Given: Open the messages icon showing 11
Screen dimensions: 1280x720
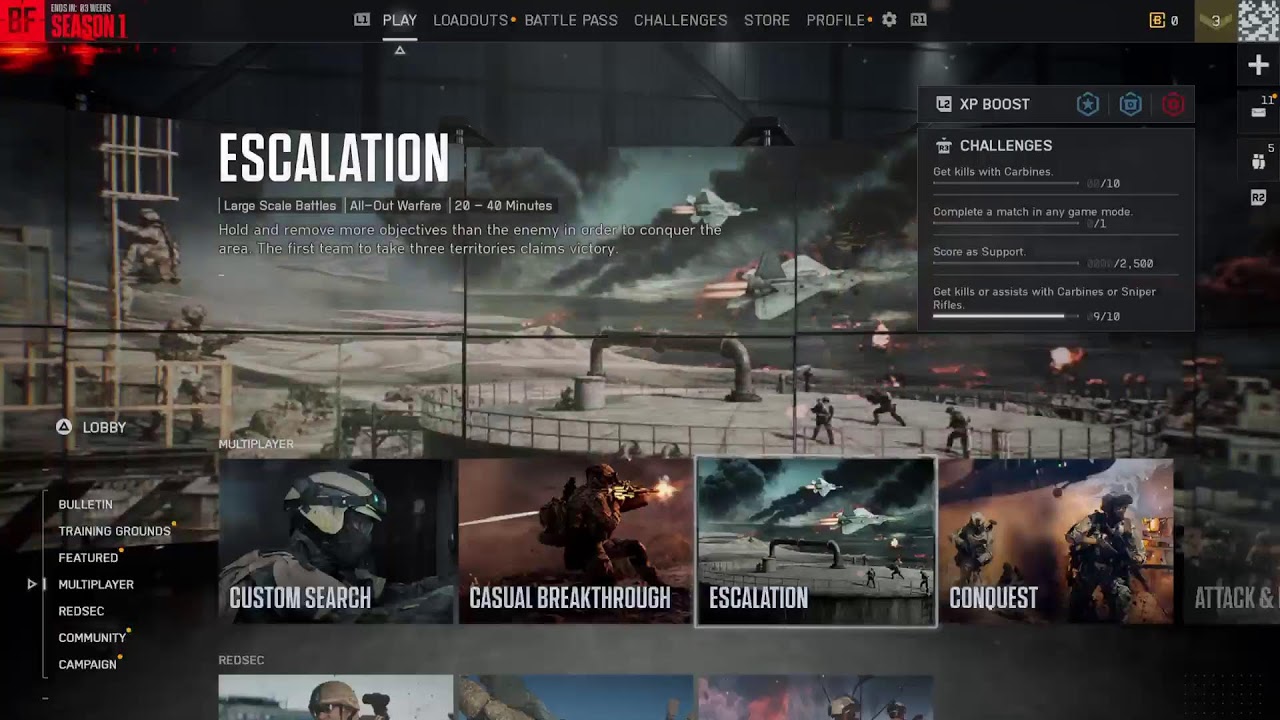Looking at the screenshot, I should (1258, 112).
